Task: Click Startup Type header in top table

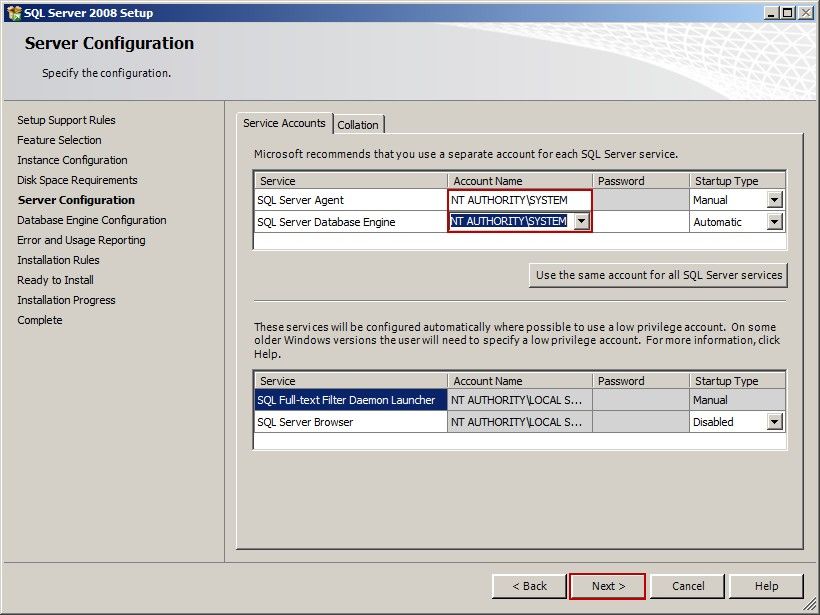Action: [737, 181]
